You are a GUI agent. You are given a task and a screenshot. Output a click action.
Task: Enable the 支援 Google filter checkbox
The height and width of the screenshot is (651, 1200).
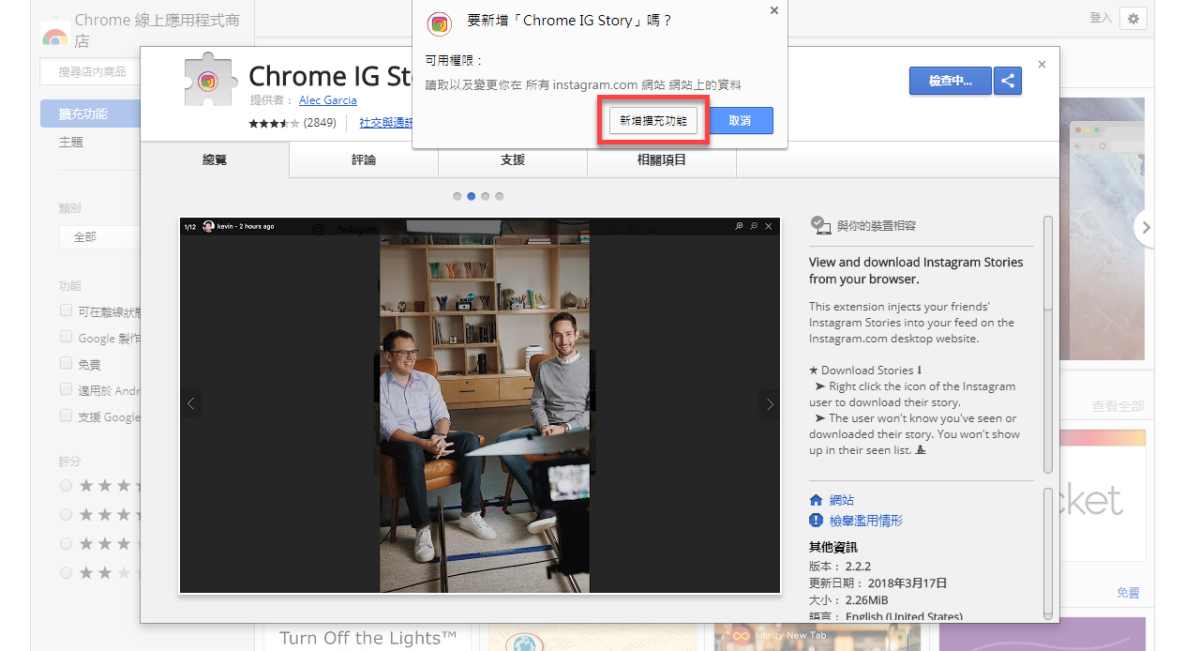click(66, 416)
